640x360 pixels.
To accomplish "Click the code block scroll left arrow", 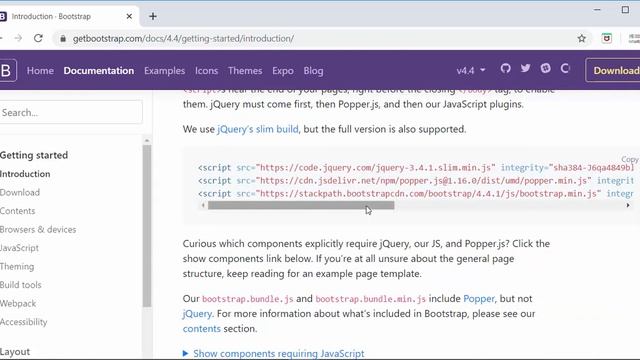I will pyautogui.click(x=203, y=205).
